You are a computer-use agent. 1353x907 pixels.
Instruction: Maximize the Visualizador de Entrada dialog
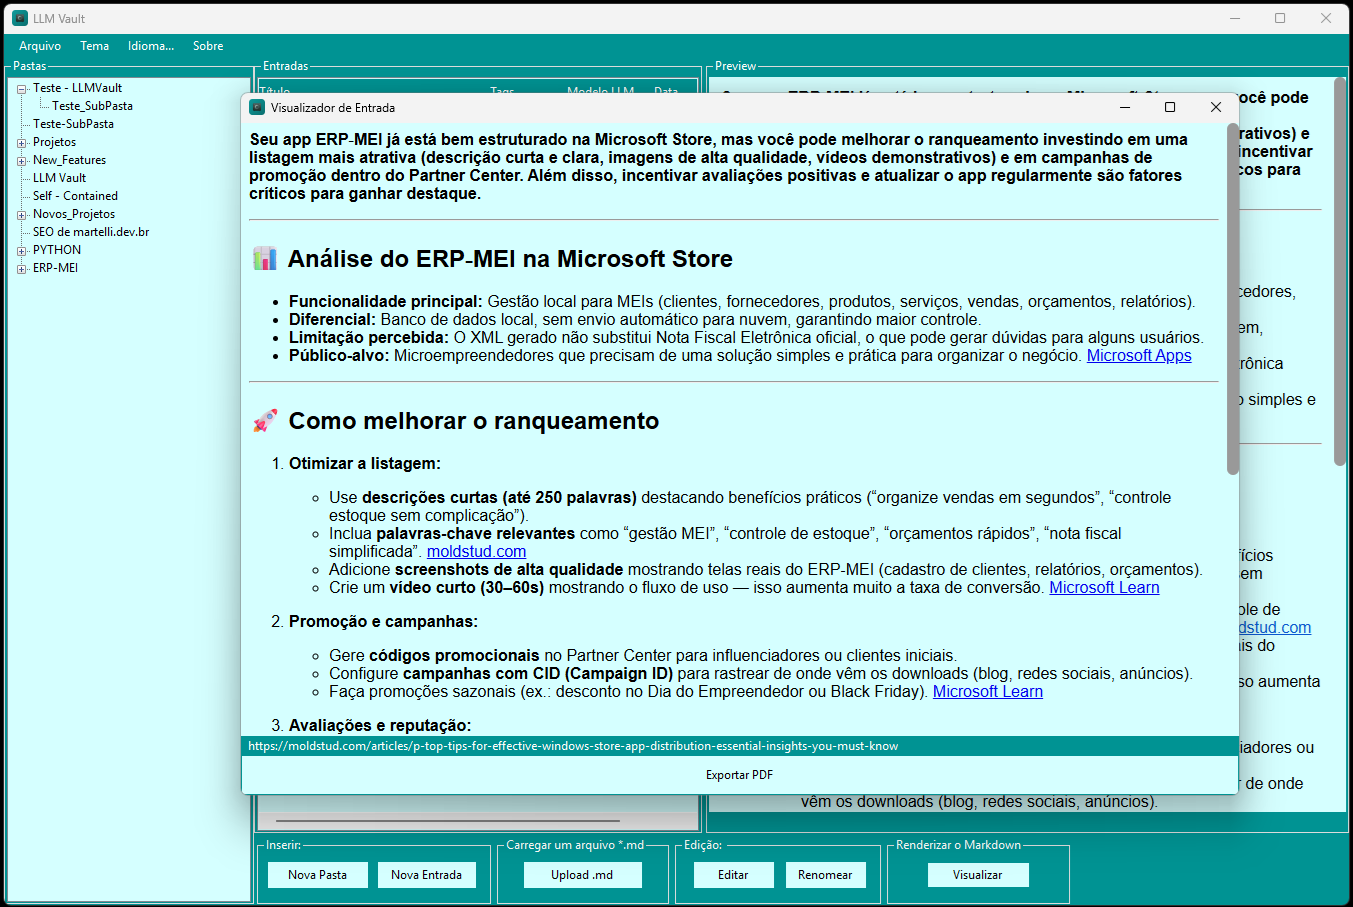1170,107
